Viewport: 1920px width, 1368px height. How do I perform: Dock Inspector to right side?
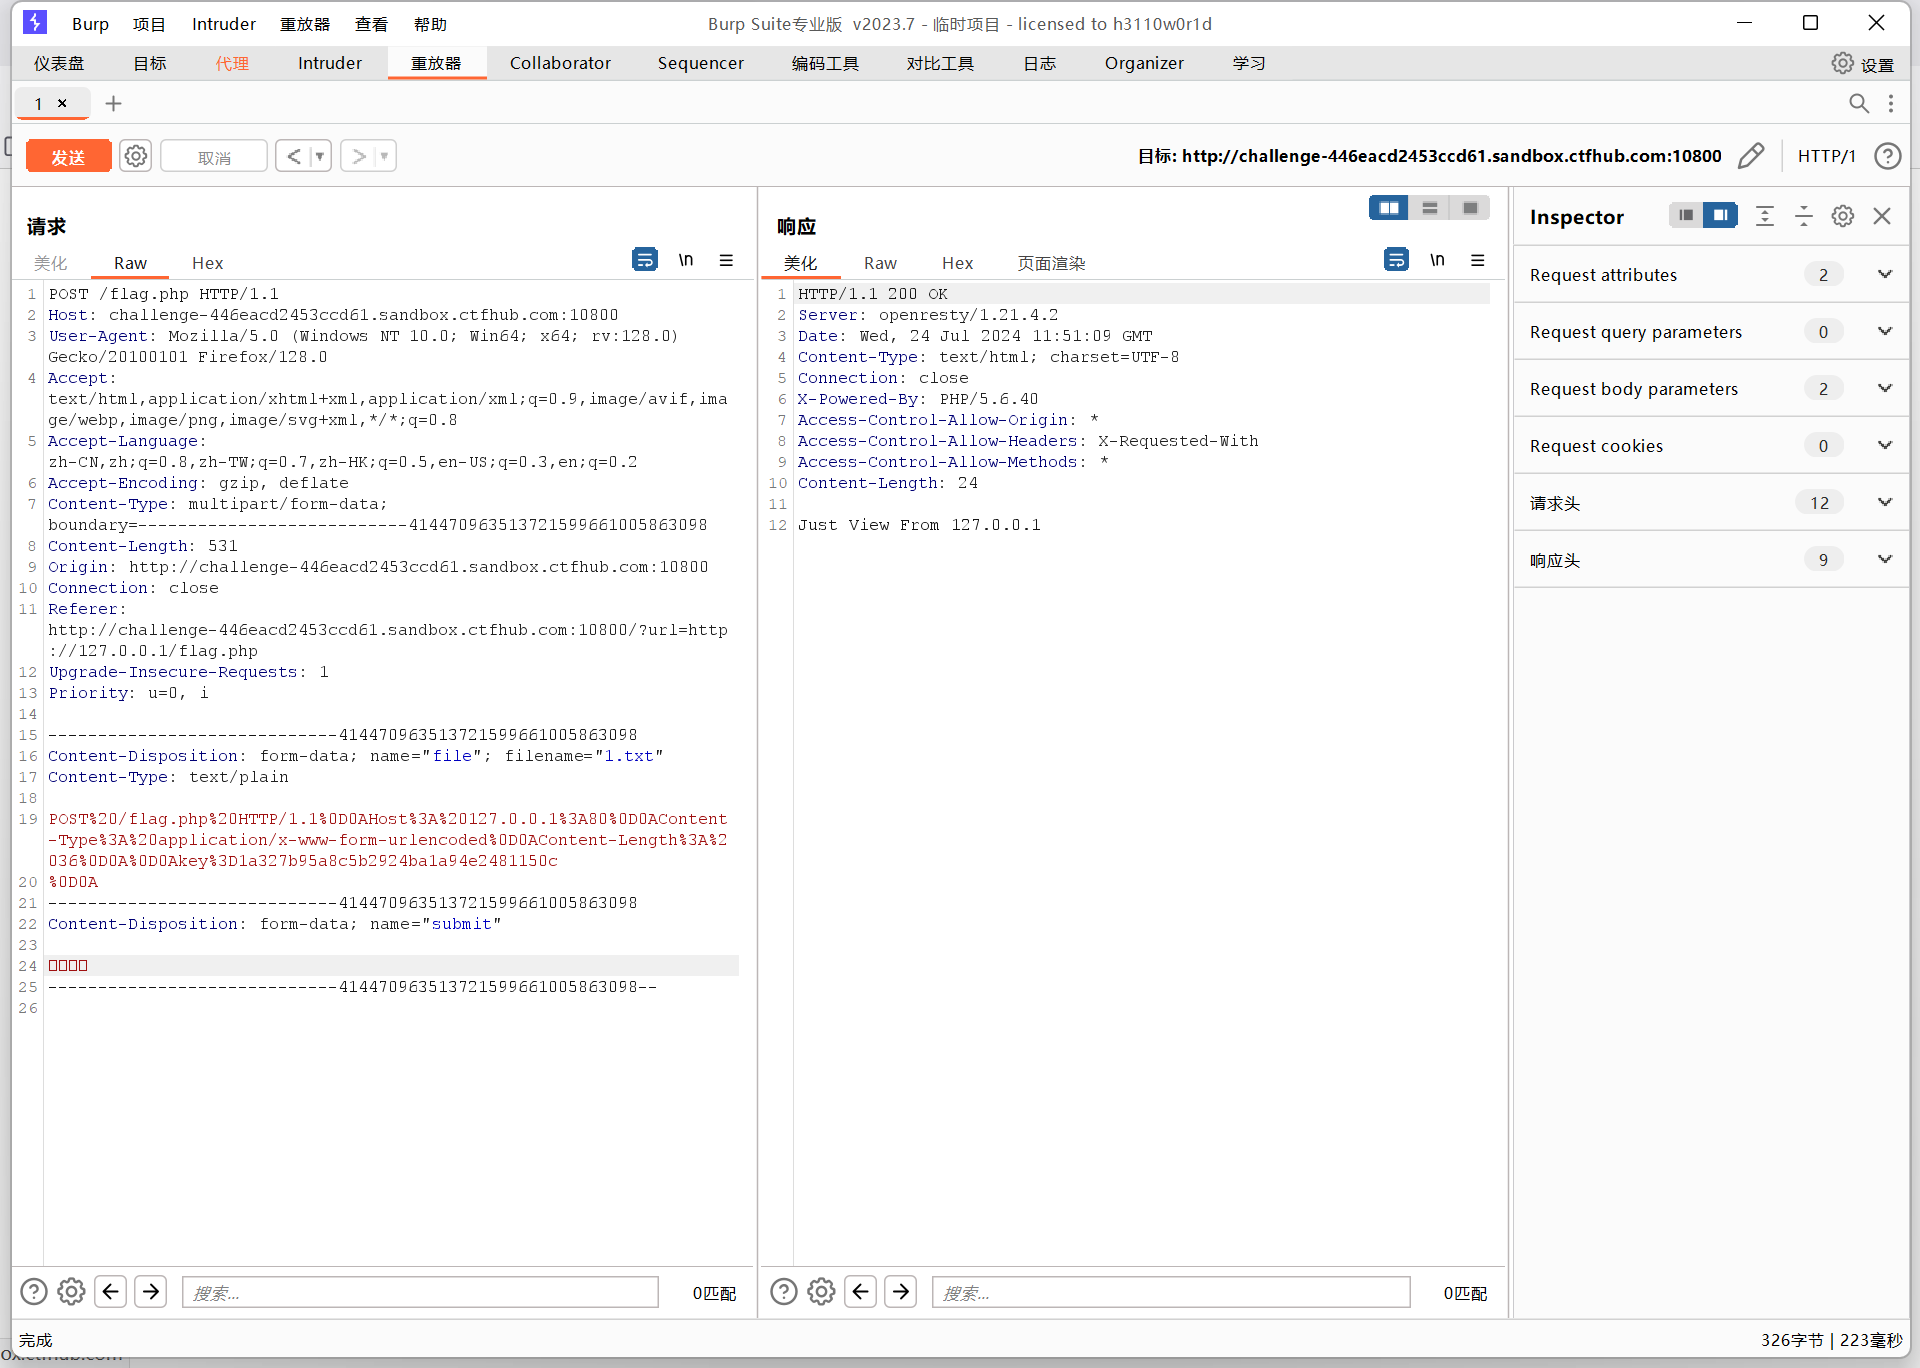pyautogui.click(x=1720, y=215)
